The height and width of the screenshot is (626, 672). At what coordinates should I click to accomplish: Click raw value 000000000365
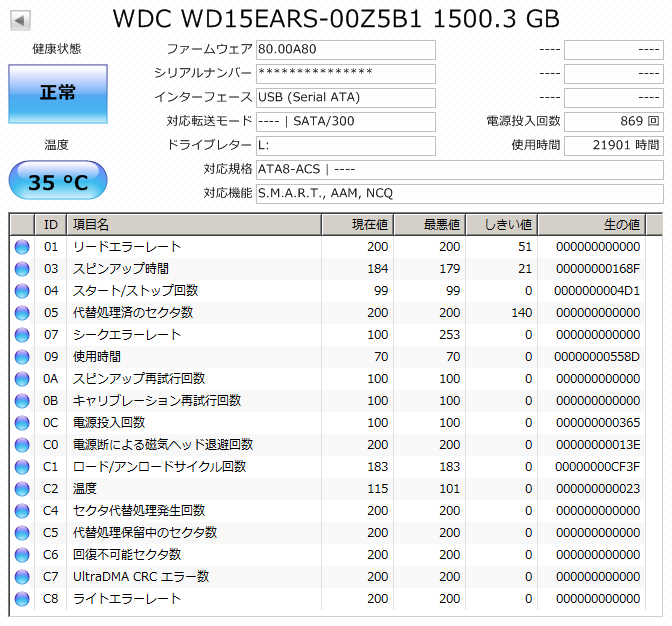[x=598, y=423]
